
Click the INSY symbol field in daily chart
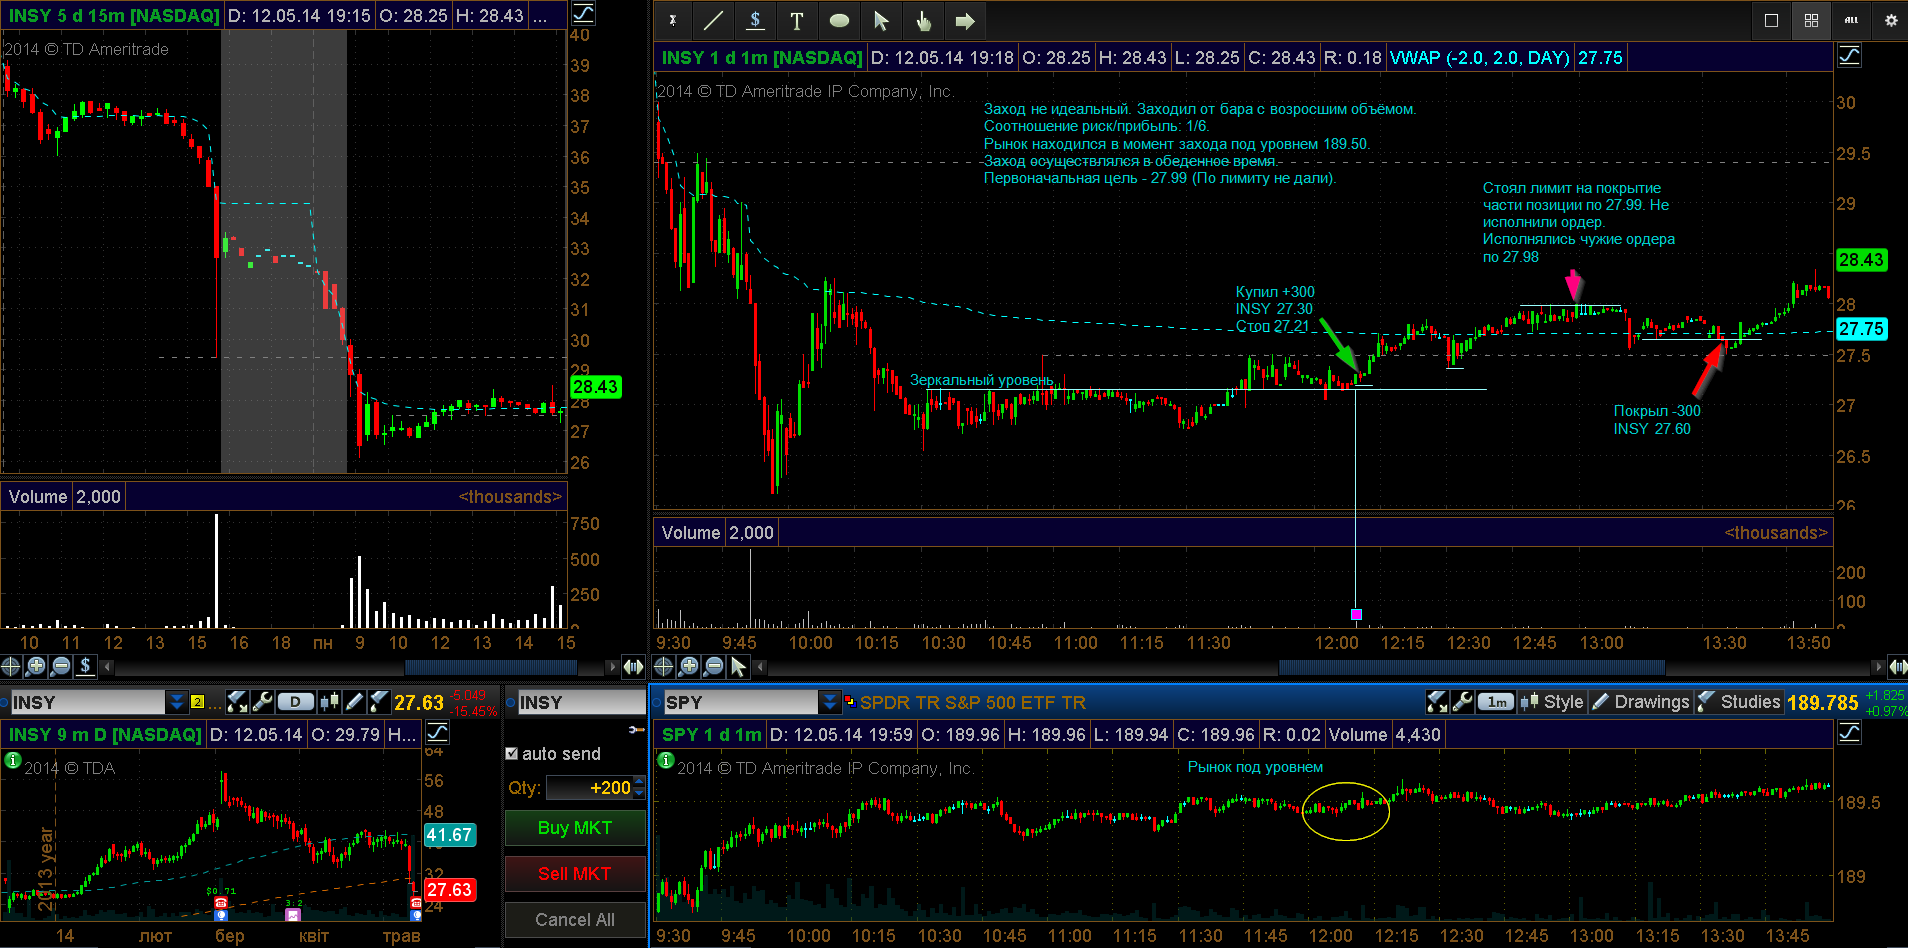pyautogui.click(x=86, y=702)
